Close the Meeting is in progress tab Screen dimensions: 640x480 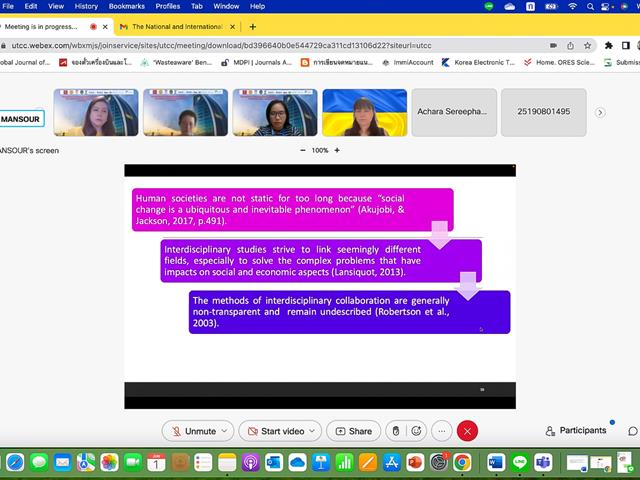105,27
